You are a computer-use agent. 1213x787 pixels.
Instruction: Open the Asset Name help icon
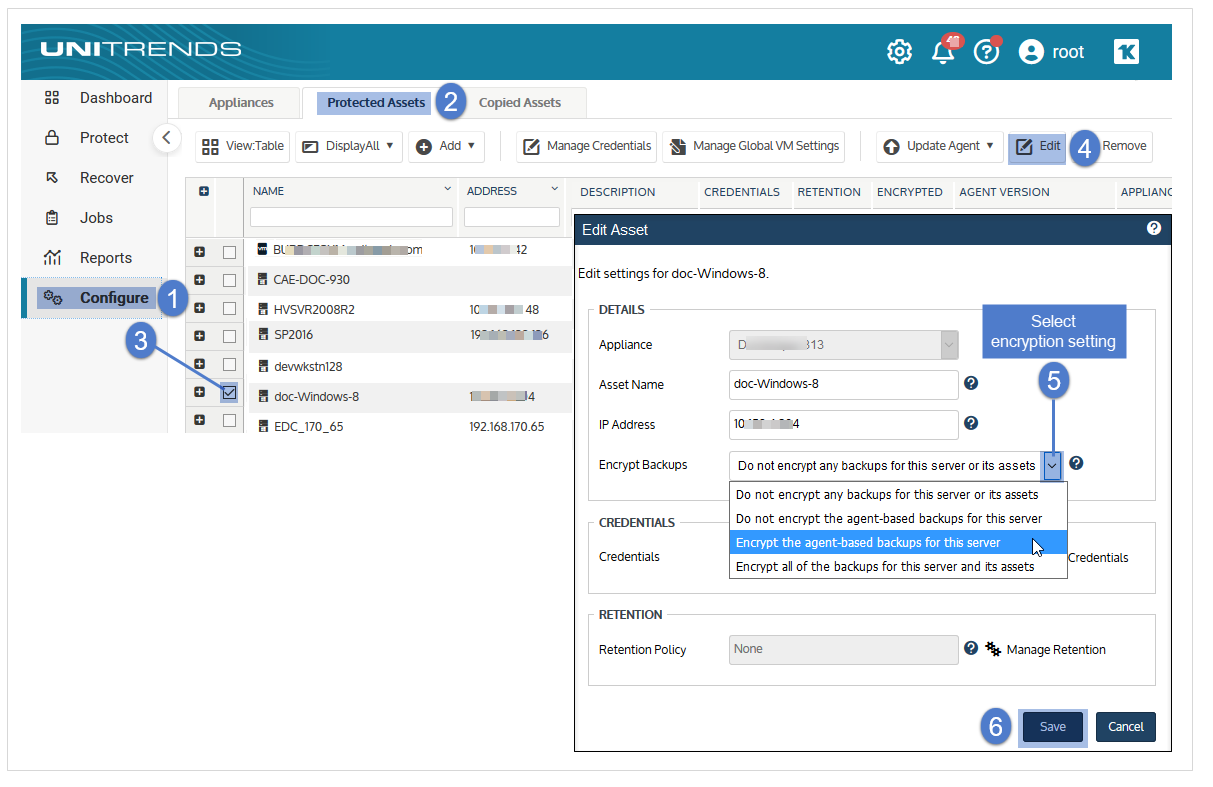click(x=971, y=383)
